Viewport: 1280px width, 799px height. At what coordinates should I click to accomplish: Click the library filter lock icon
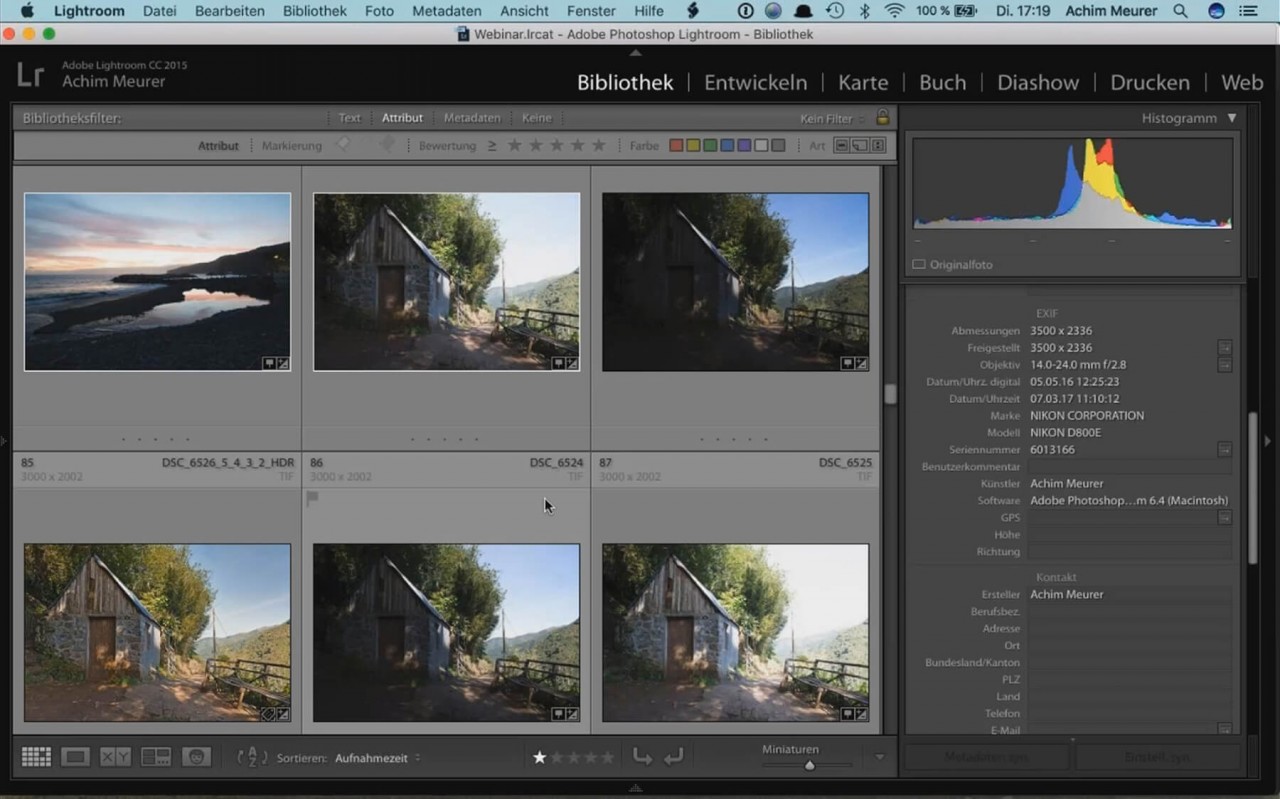(x=882, y=118)
